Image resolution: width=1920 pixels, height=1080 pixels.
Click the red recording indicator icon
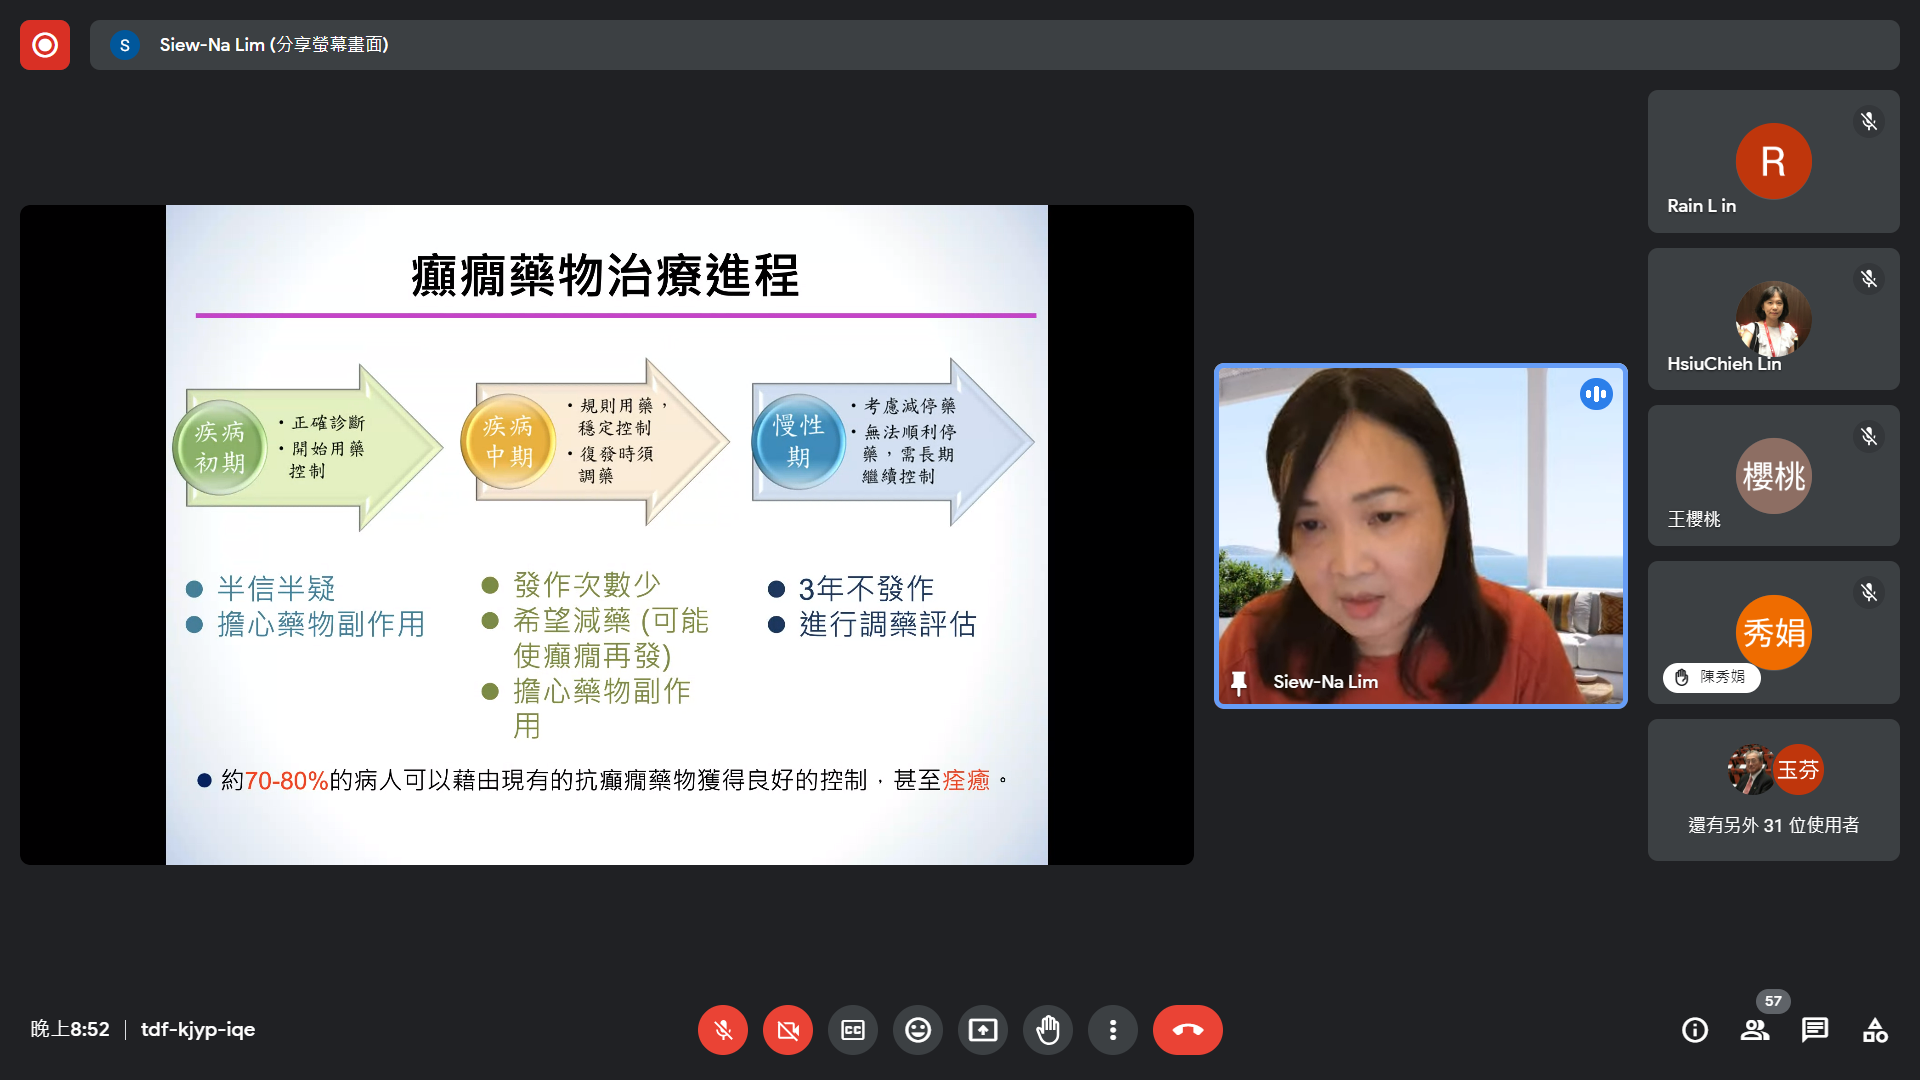(x=45, y=45)
